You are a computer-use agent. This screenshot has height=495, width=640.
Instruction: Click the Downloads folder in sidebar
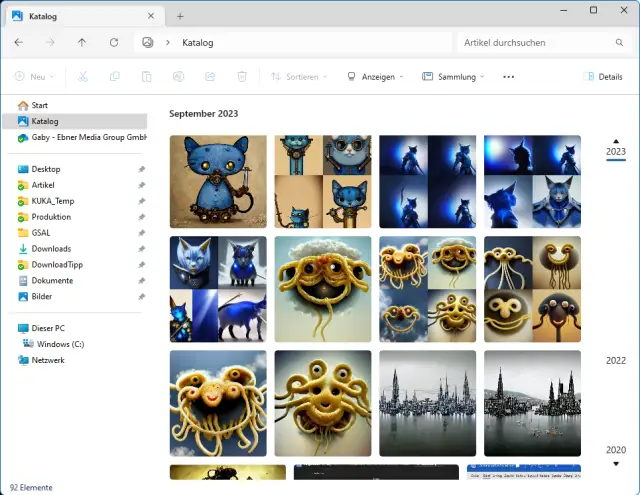pos(51,249)
